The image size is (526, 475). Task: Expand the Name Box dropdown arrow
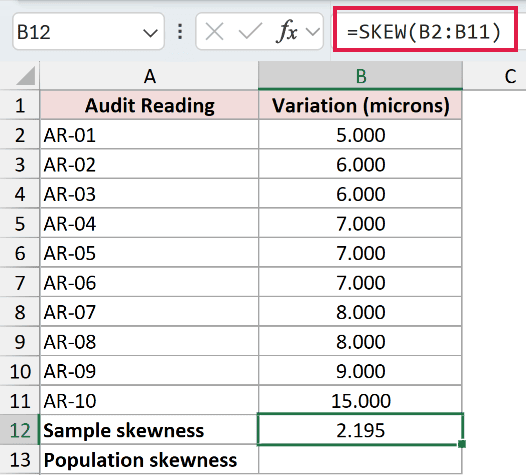[150, 33]
